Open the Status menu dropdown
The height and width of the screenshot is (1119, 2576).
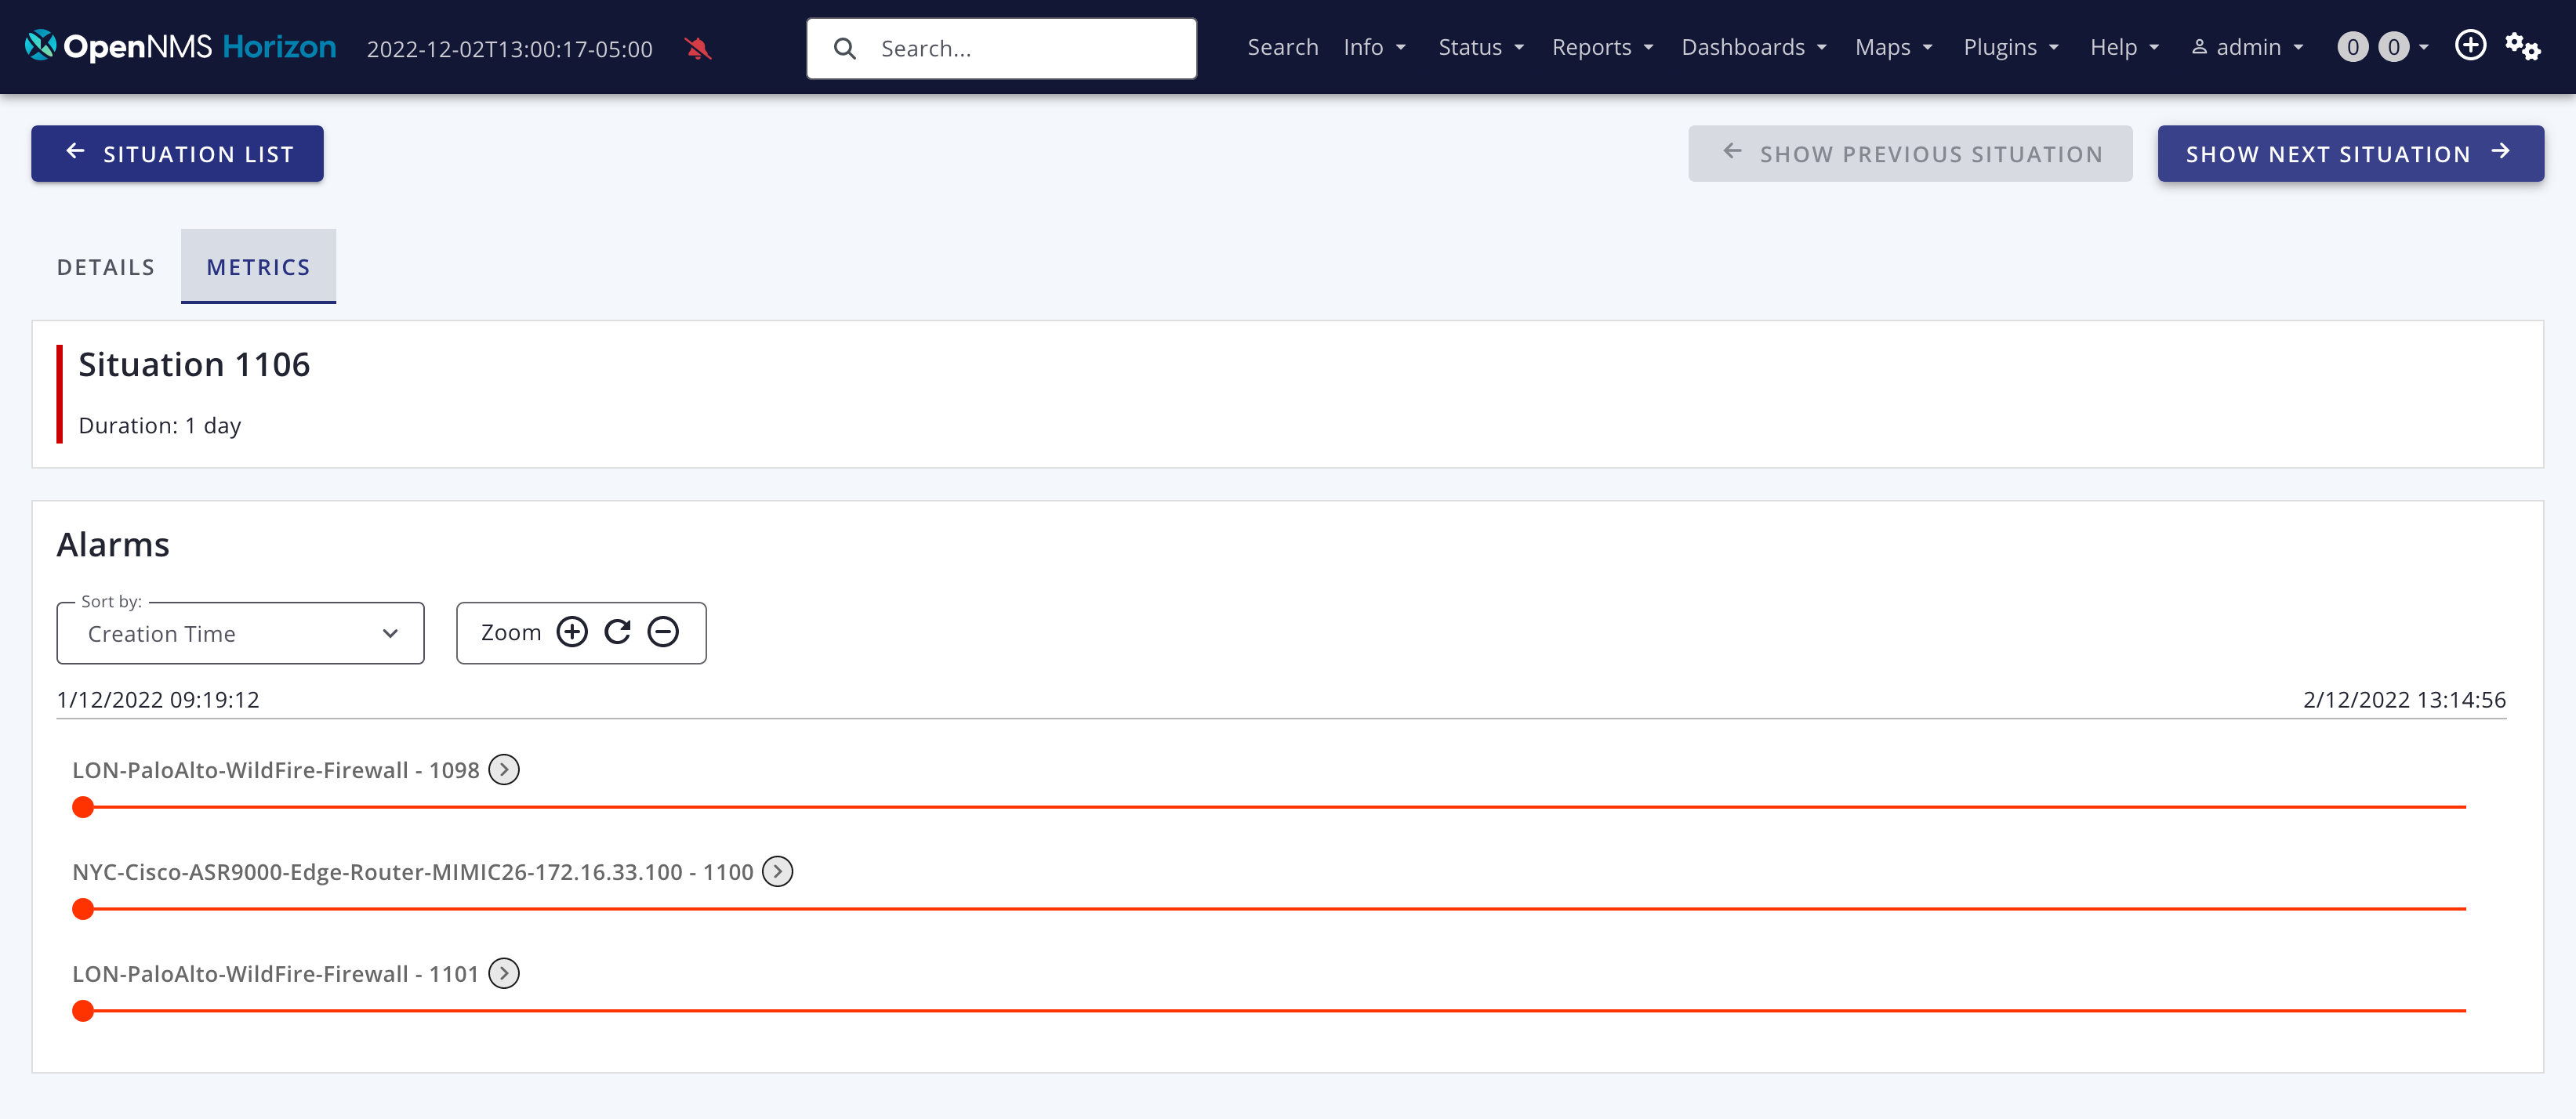pyautogui.click(x=1480, y=47)
